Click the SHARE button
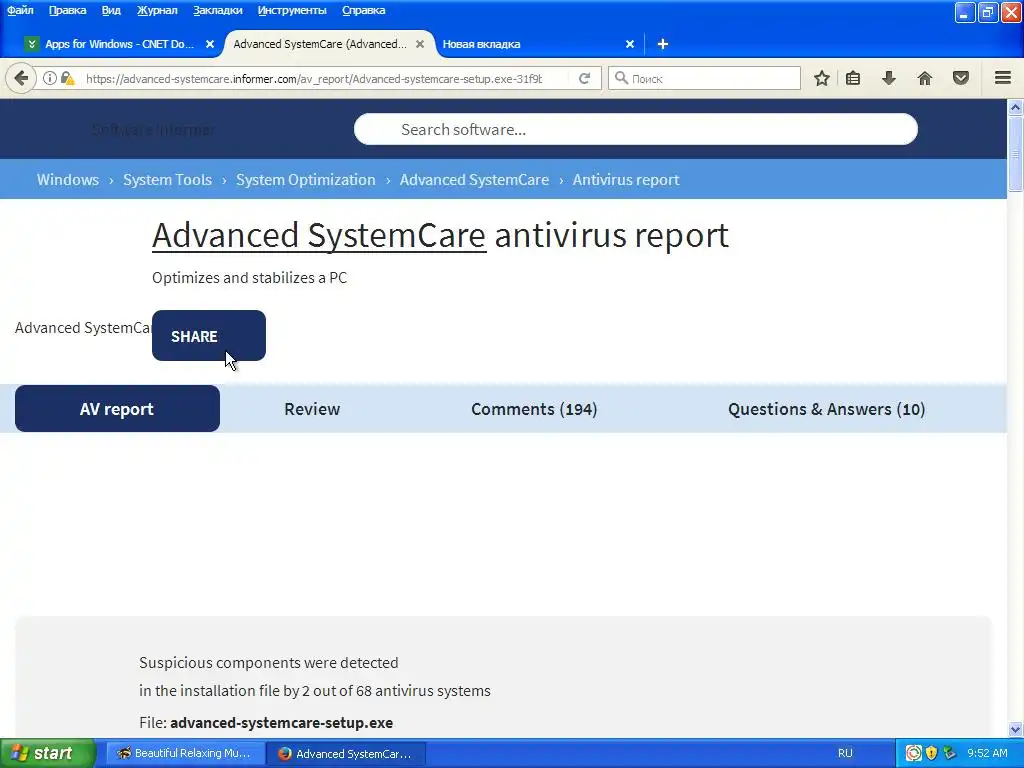This screenshot has height=768, width=1024. 209,336
